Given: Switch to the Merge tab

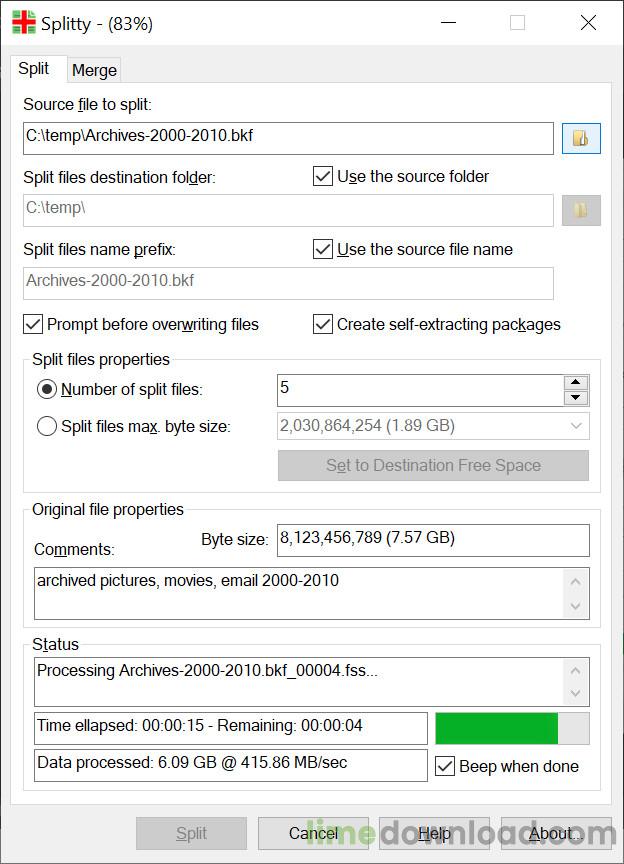Looking at the screenshot, I should [x=94, y=71].
